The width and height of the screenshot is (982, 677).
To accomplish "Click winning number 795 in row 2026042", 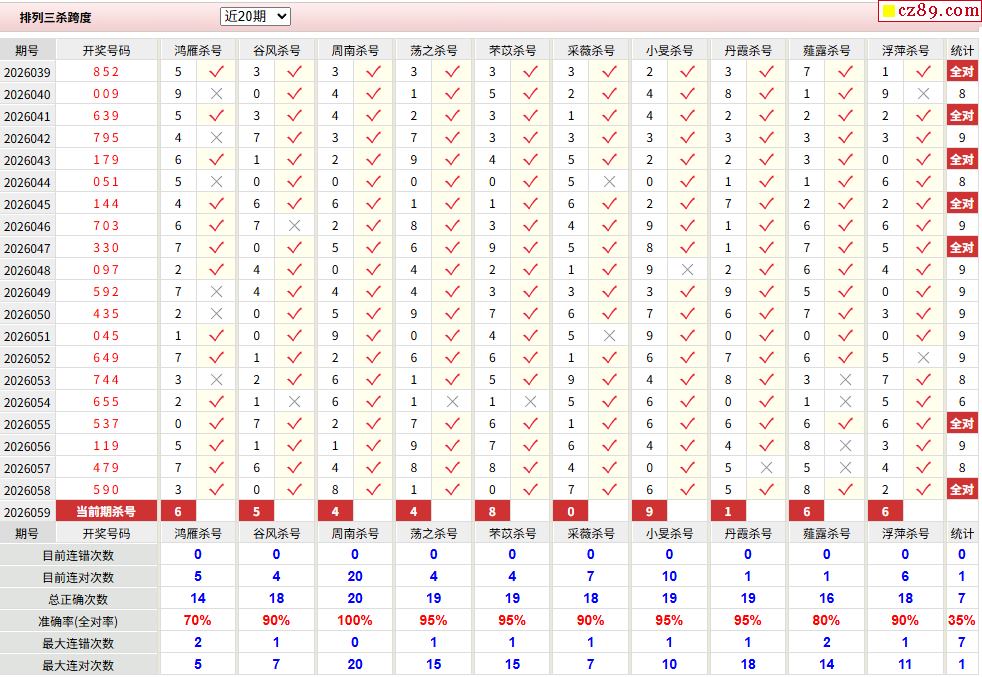I will click(106, 137).
